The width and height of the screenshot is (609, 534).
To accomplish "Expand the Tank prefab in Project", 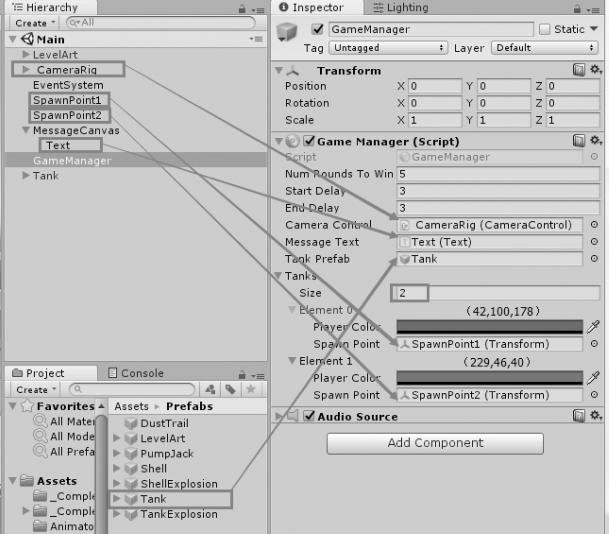I will coord(117,498).
